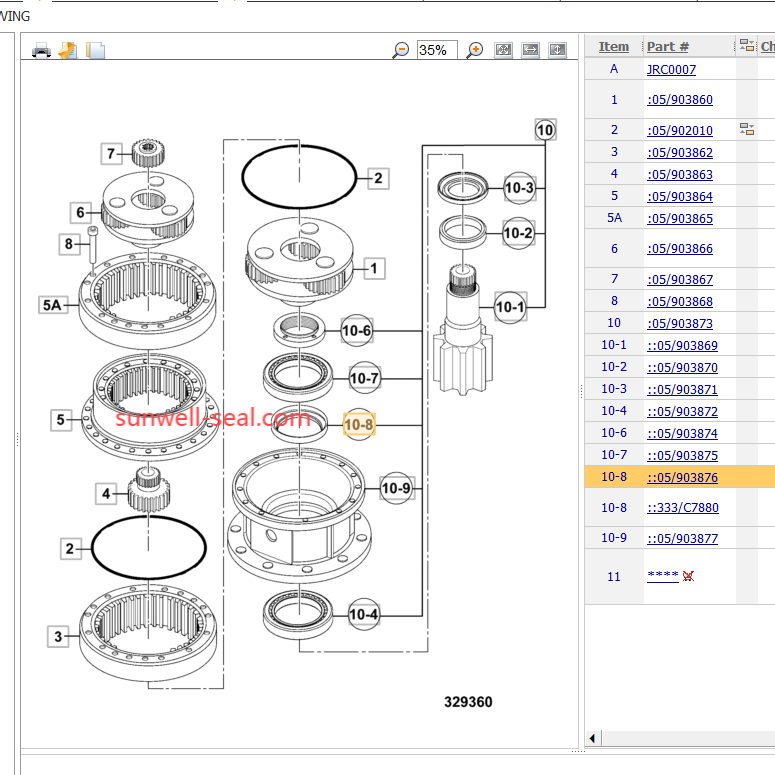Click the left arrow of horizontal scrollbar
The image size is (775, 775).
[x=593, y=738]
